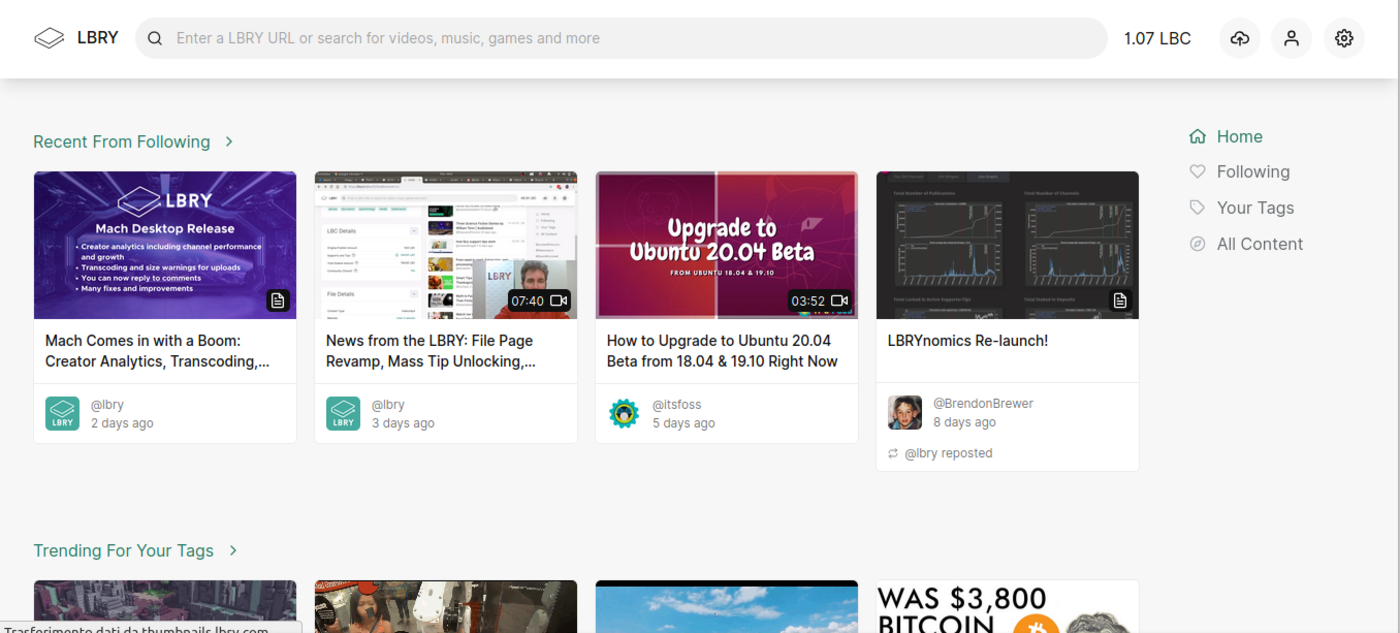Click the Following heart icon

pos(1197,171)
